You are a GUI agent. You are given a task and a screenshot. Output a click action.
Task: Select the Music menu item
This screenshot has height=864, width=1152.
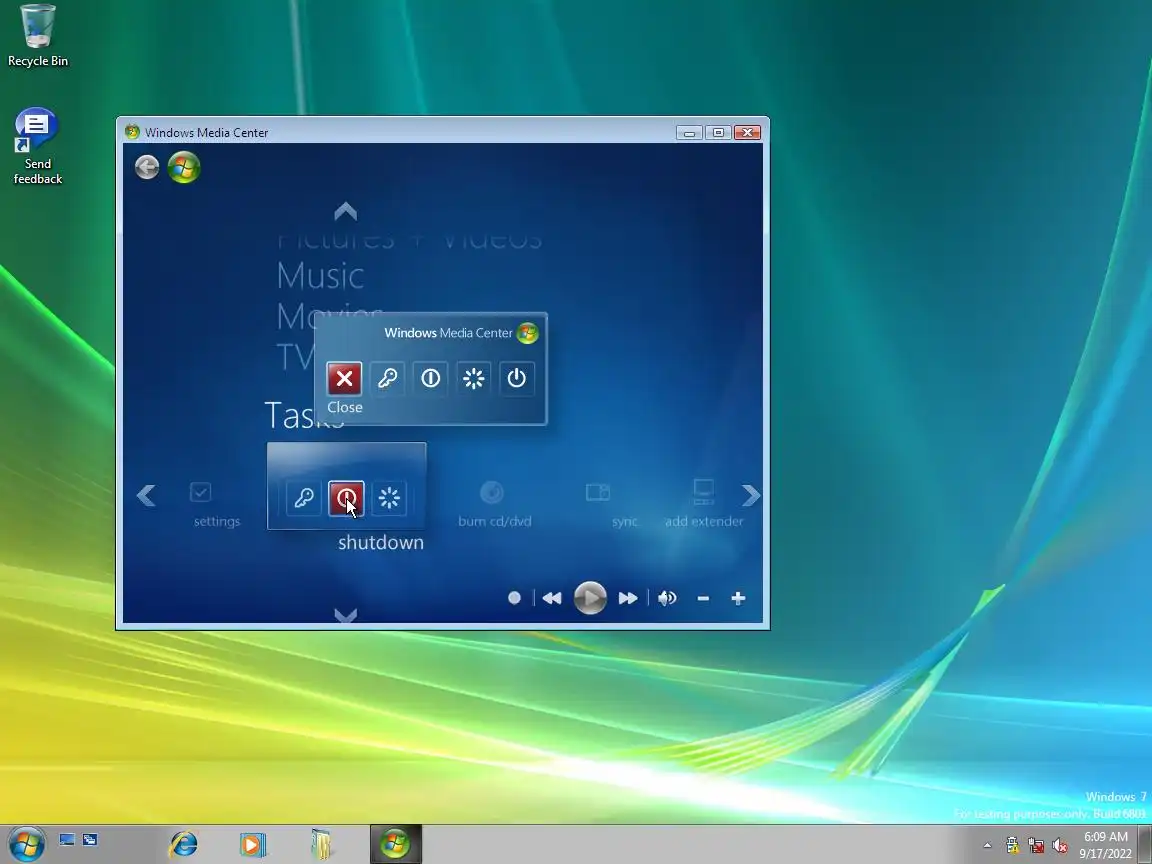[320, 276]
